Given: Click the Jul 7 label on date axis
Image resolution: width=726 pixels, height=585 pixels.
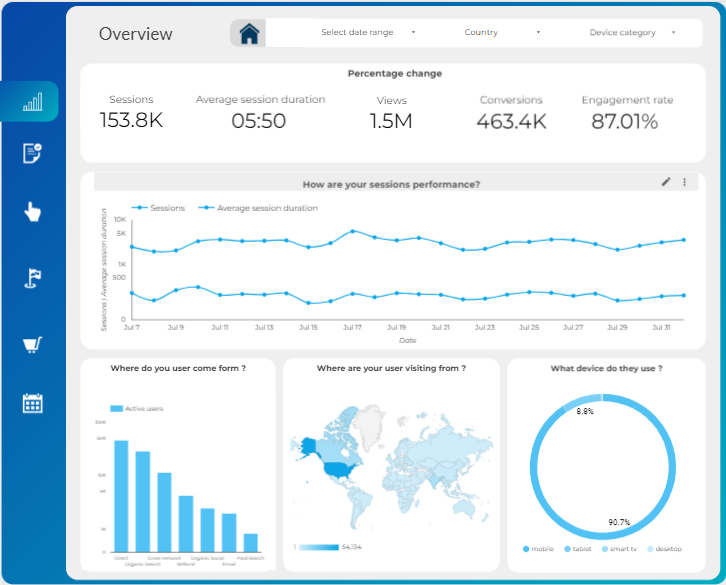Looking at the screenshot, I should coord(131,327).
